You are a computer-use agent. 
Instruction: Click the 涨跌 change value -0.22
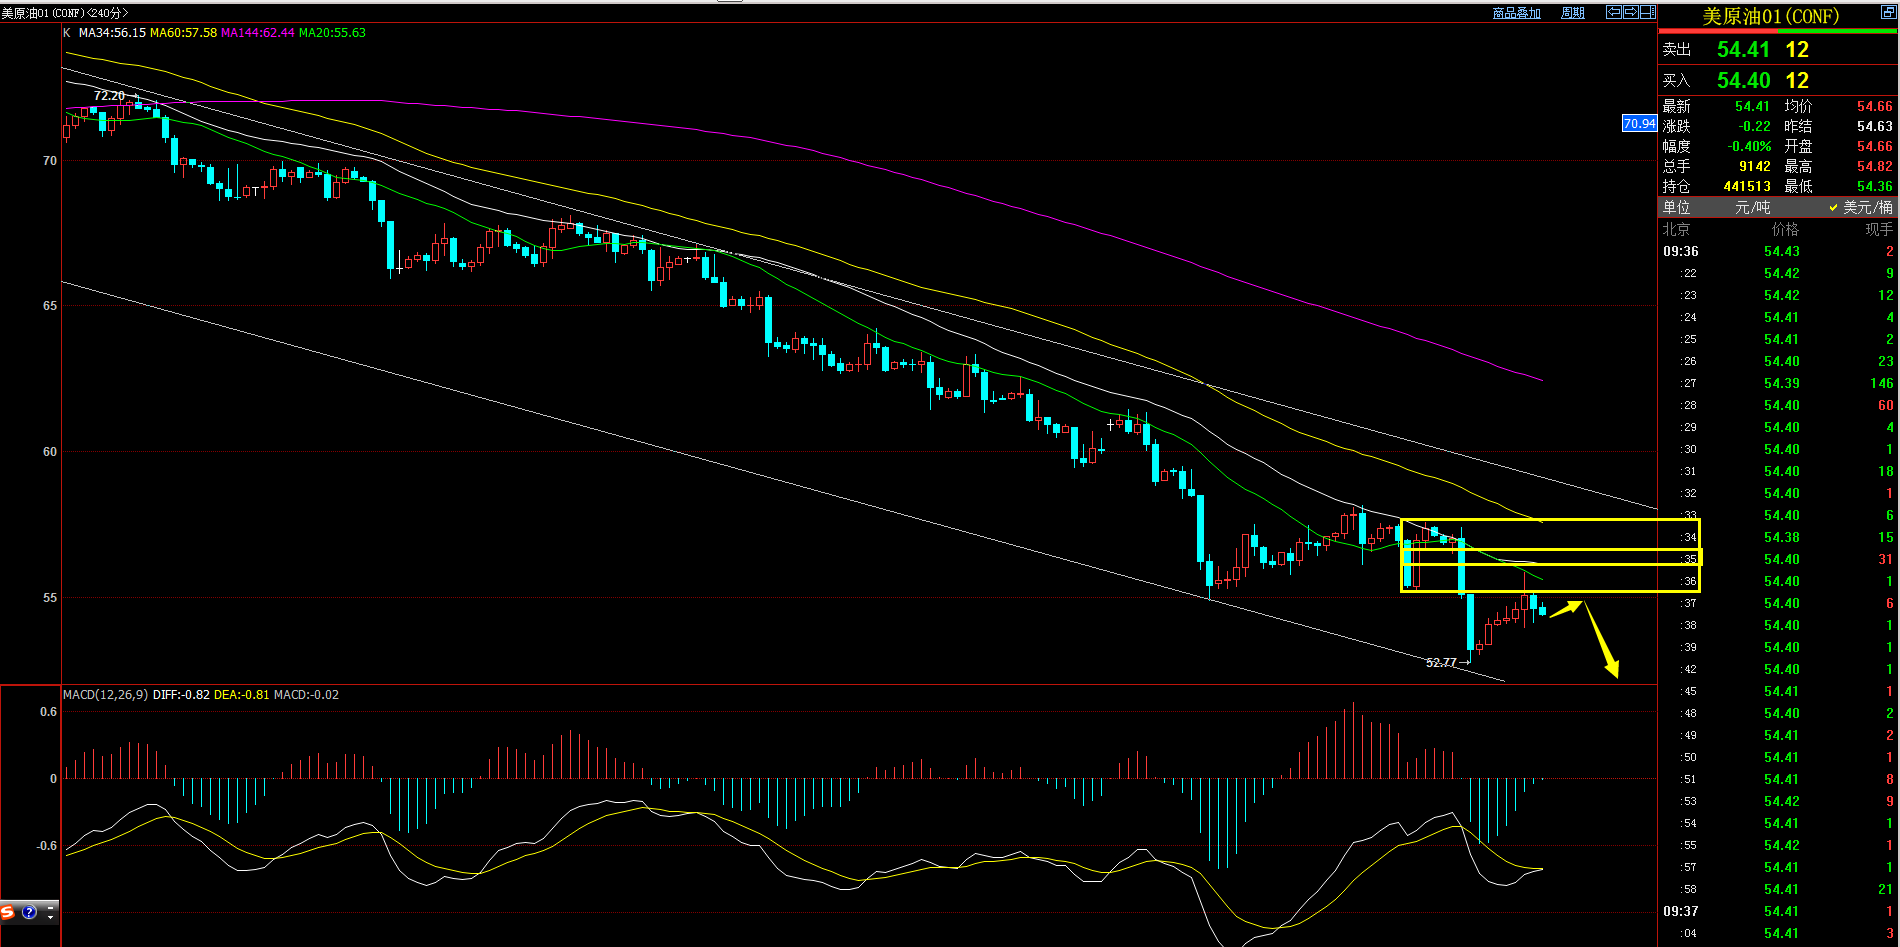pos(1754,127)
